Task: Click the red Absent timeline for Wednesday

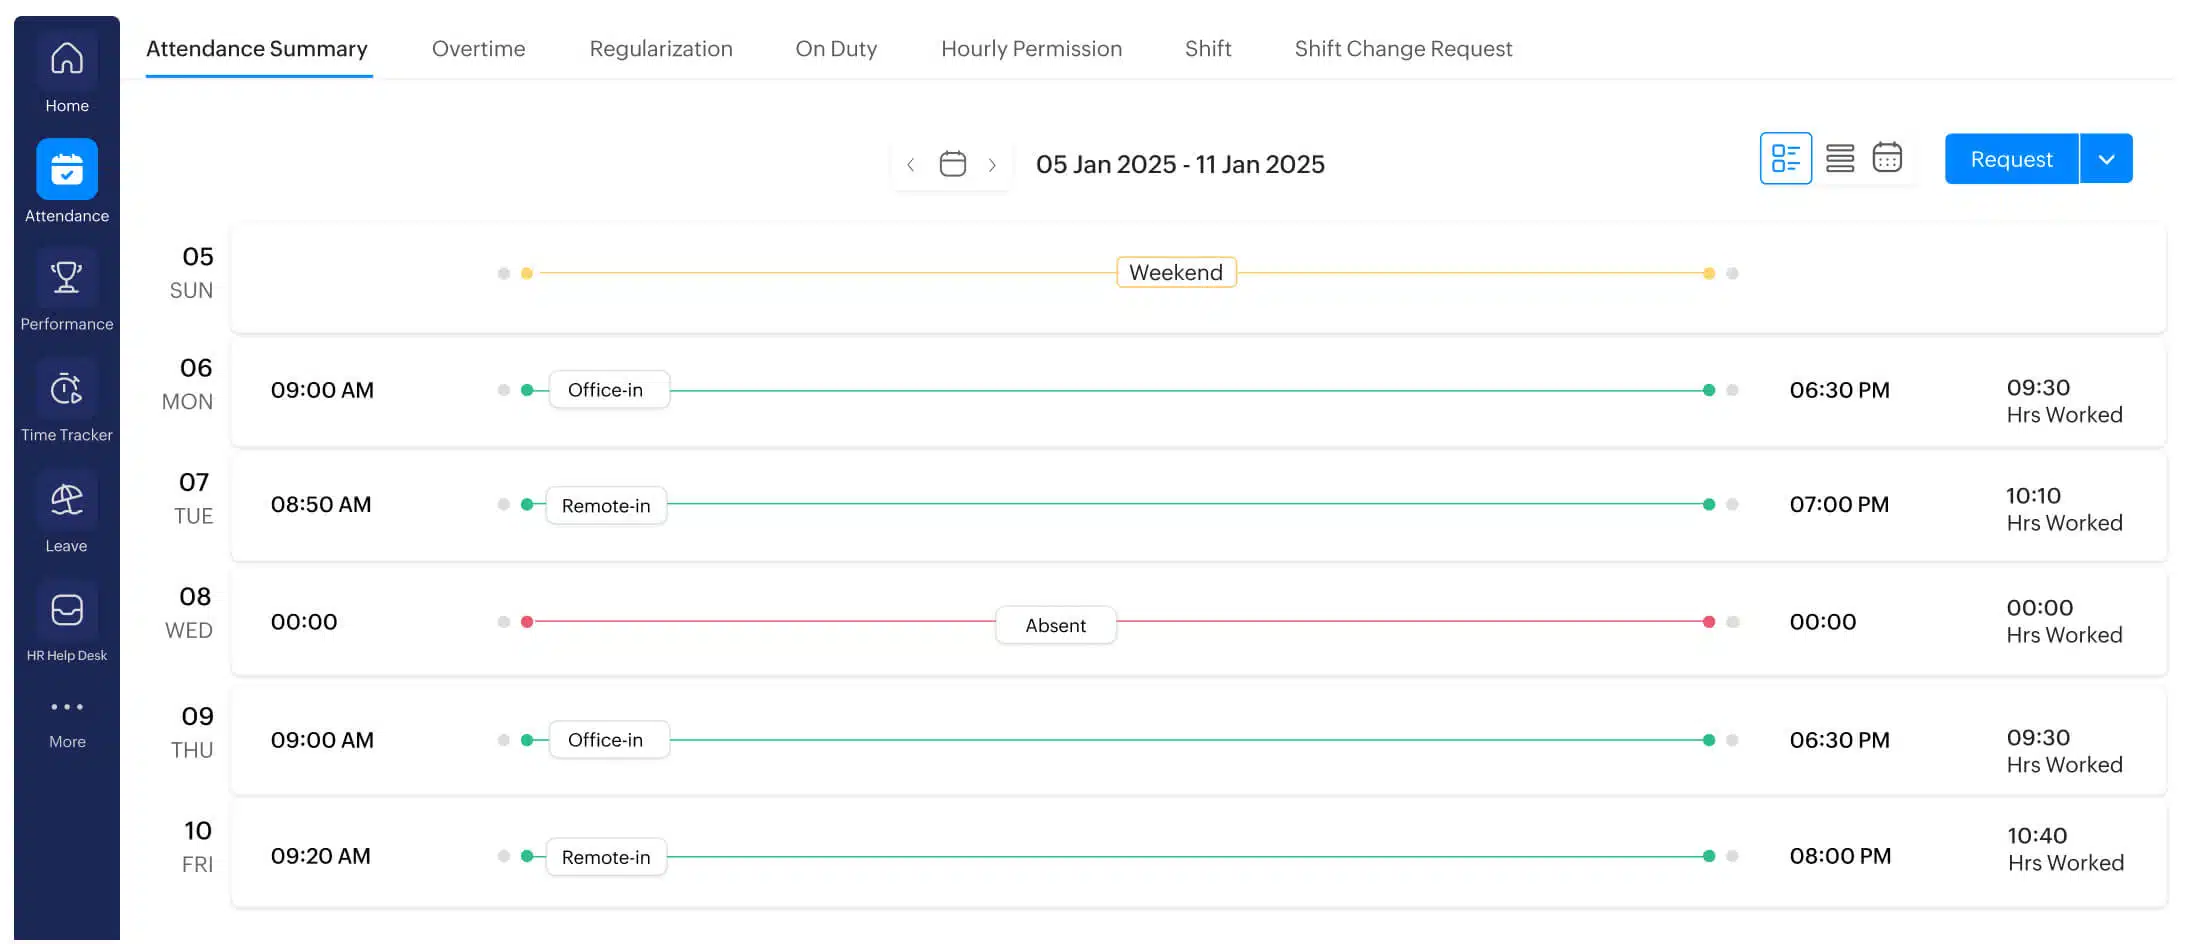Action: coord(1055,624)
